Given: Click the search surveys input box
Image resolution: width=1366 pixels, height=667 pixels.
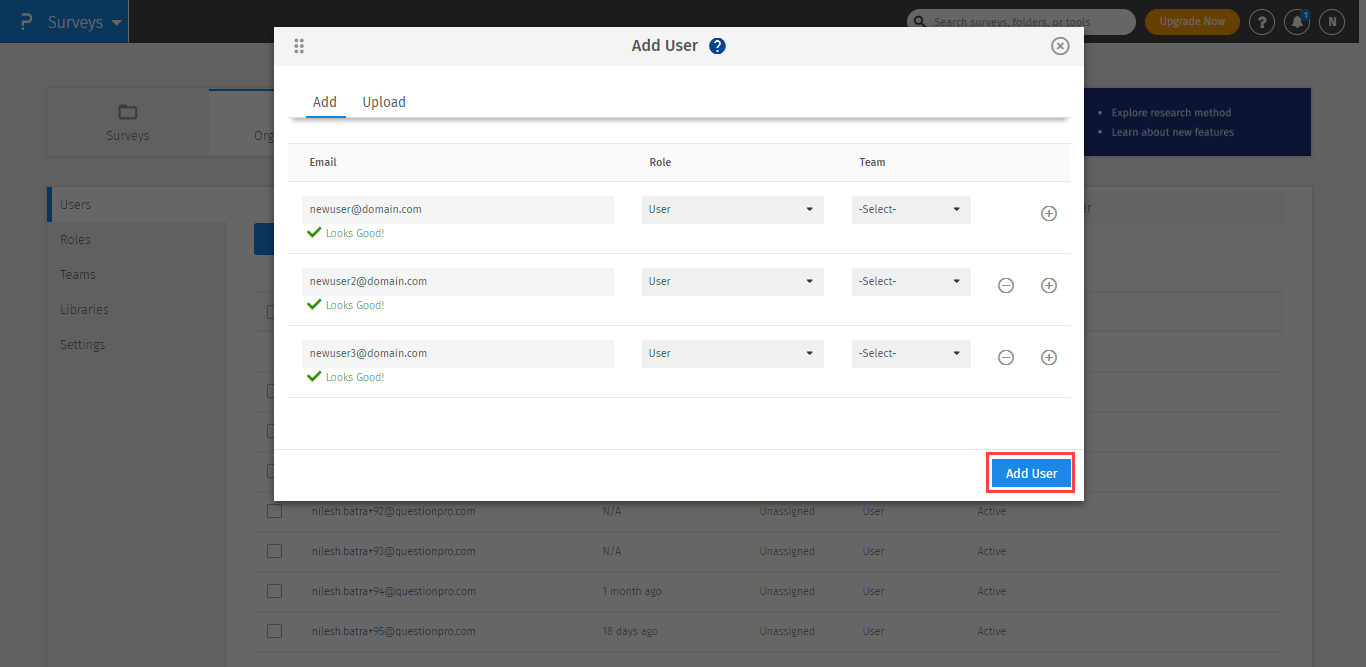Looking at the screenshot, I should pos(1021,22).
